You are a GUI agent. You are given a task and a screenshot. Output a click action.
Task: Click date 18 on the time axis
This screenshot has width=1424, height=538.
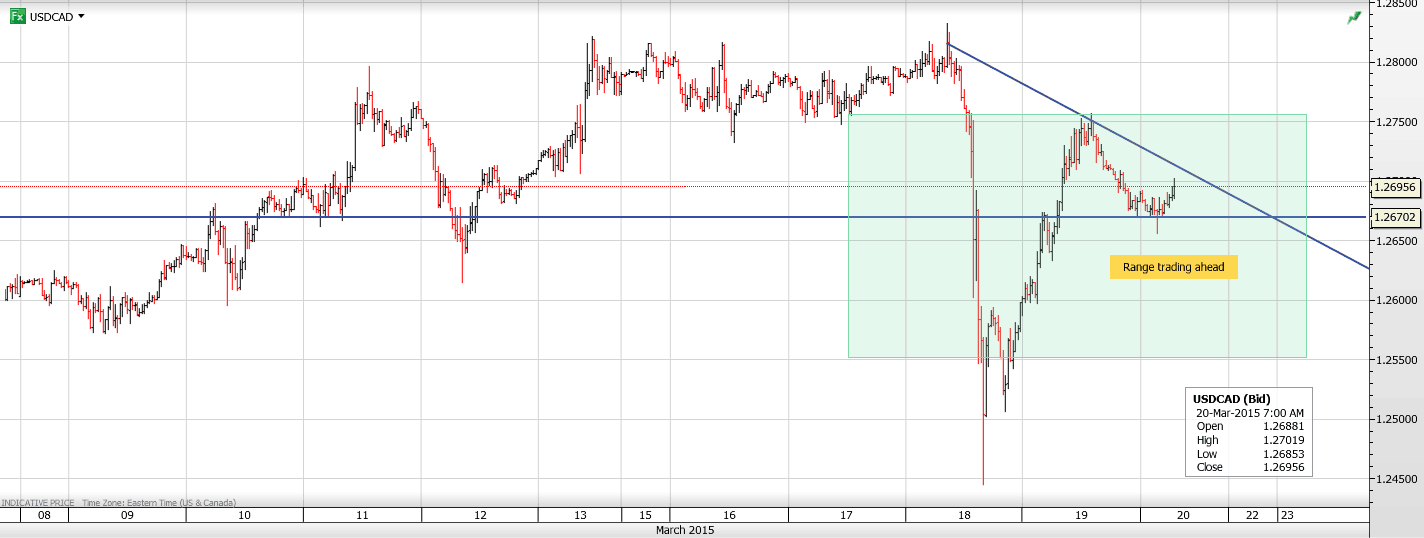coord(964,515)
